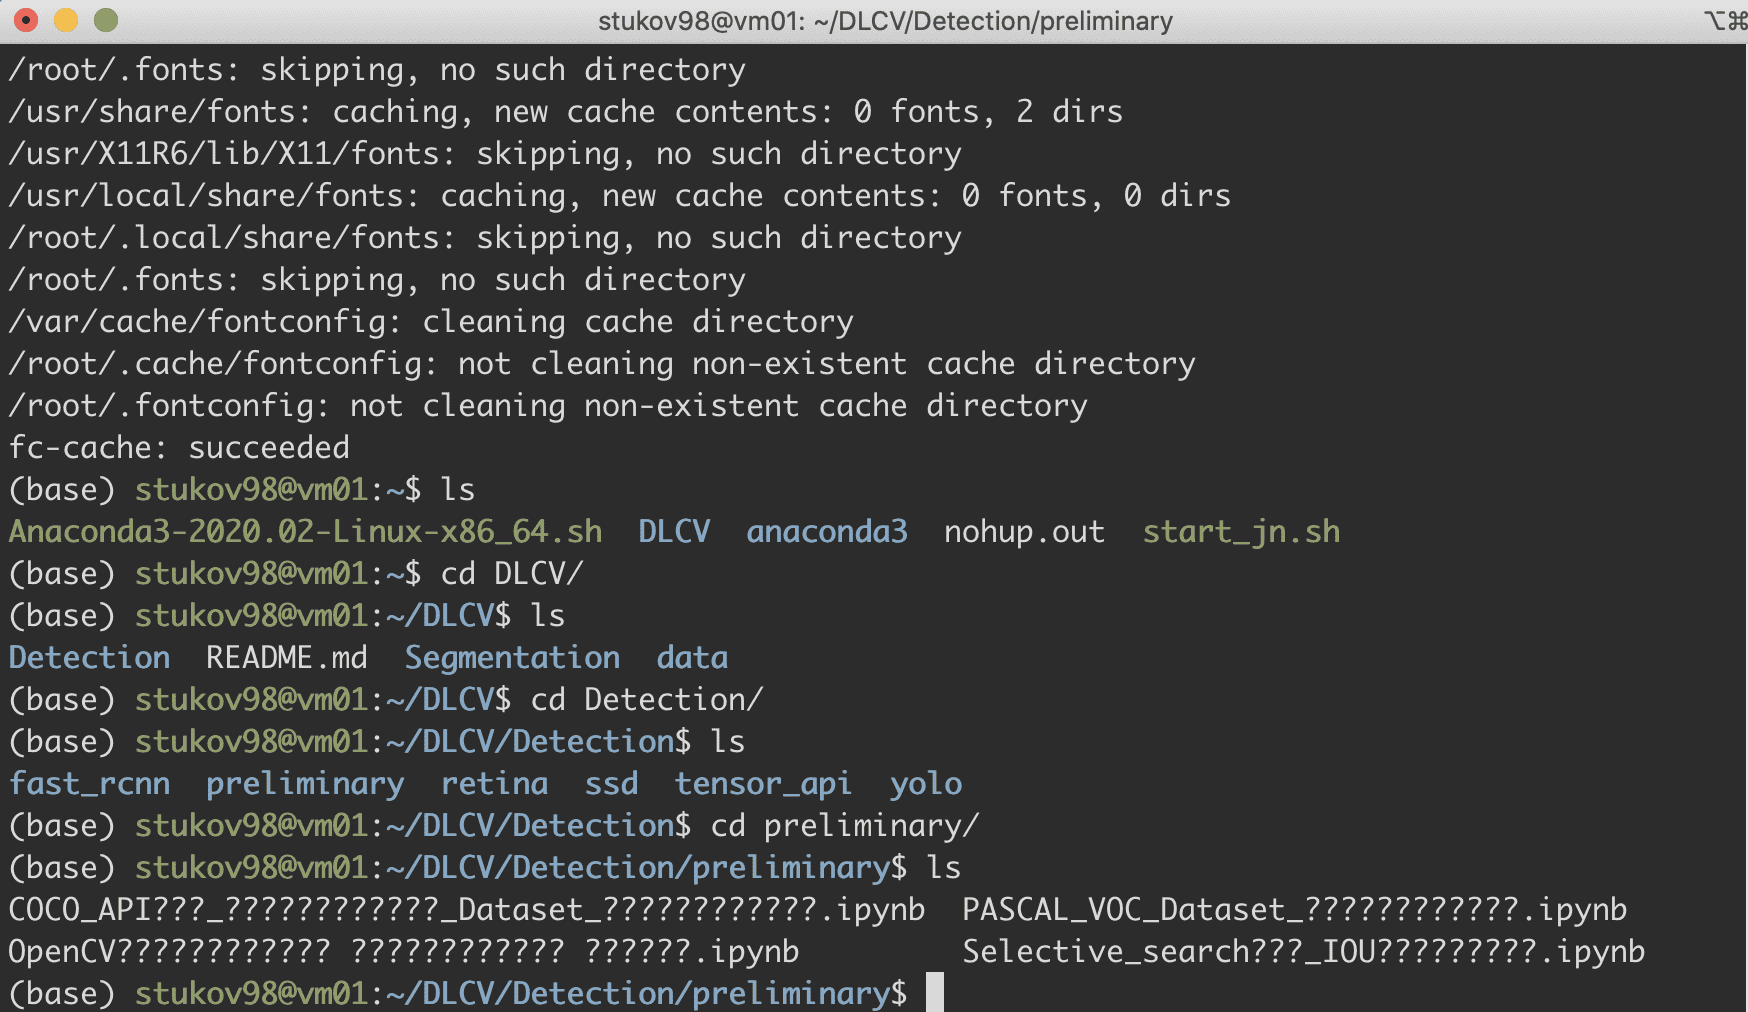
Task: Select the yolo directory entry
Action: pyautogui.click(x=926, y=783)
